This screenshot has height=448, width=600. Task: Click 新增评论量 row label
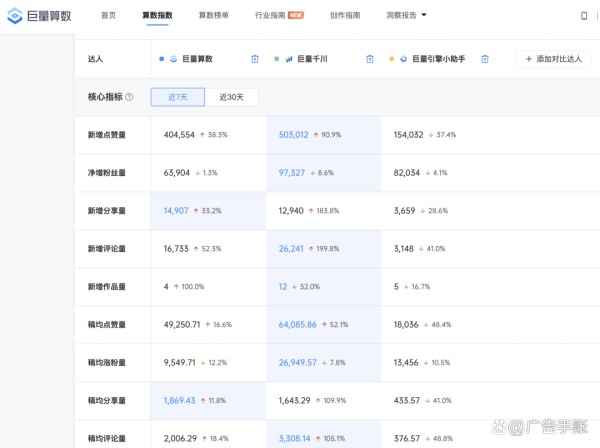point(107,249)
